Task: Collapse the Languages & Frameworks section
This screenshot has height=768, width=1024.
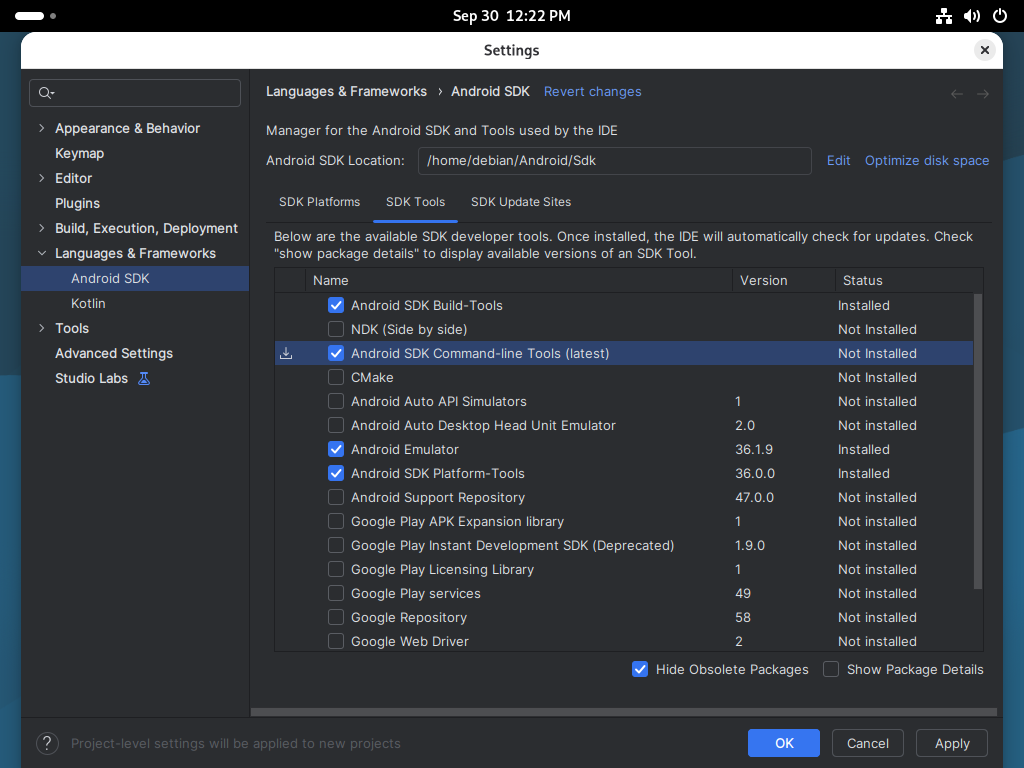Action: (41, 253)
